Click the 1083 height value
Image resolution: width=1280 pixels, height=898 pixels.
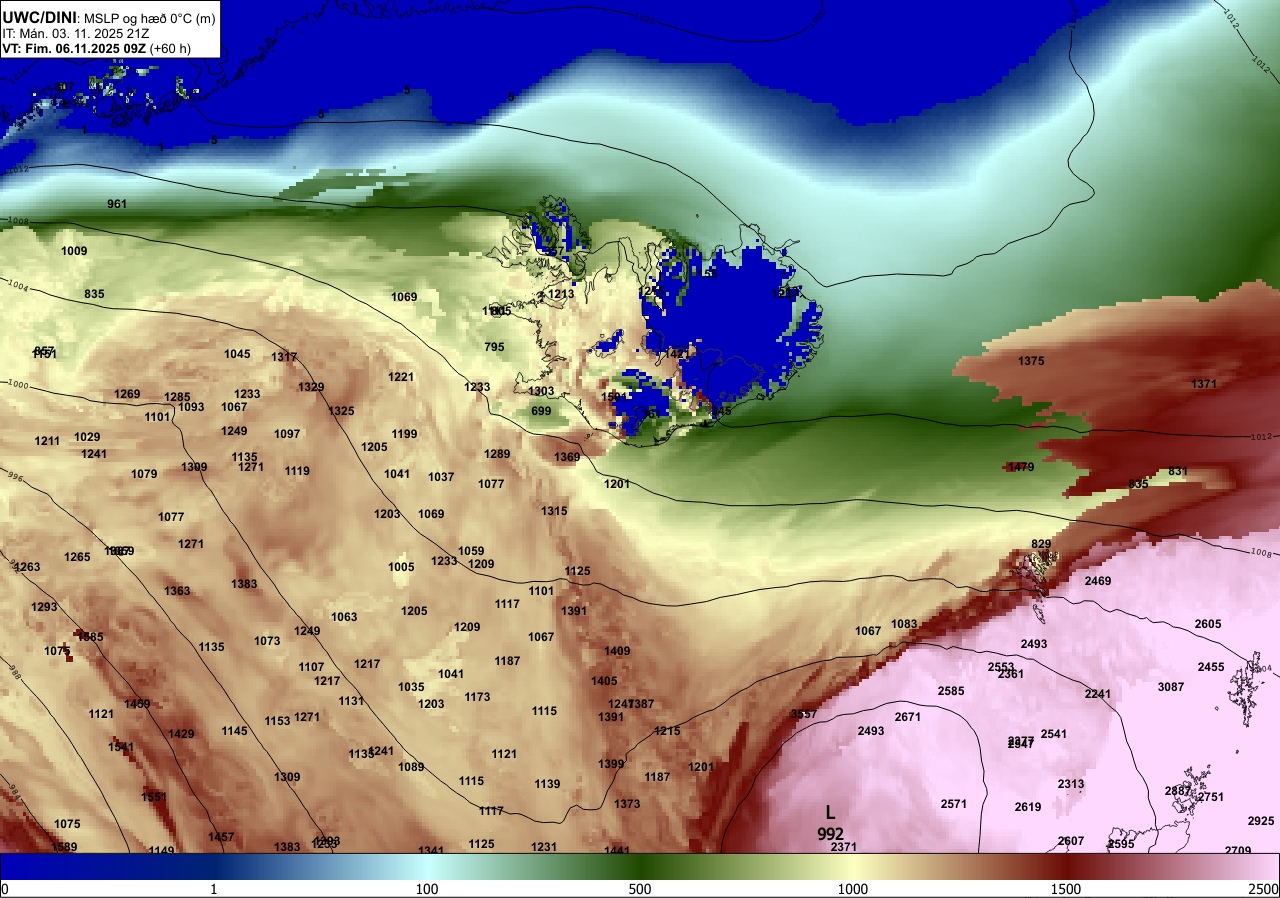click(x=904, y=624)
